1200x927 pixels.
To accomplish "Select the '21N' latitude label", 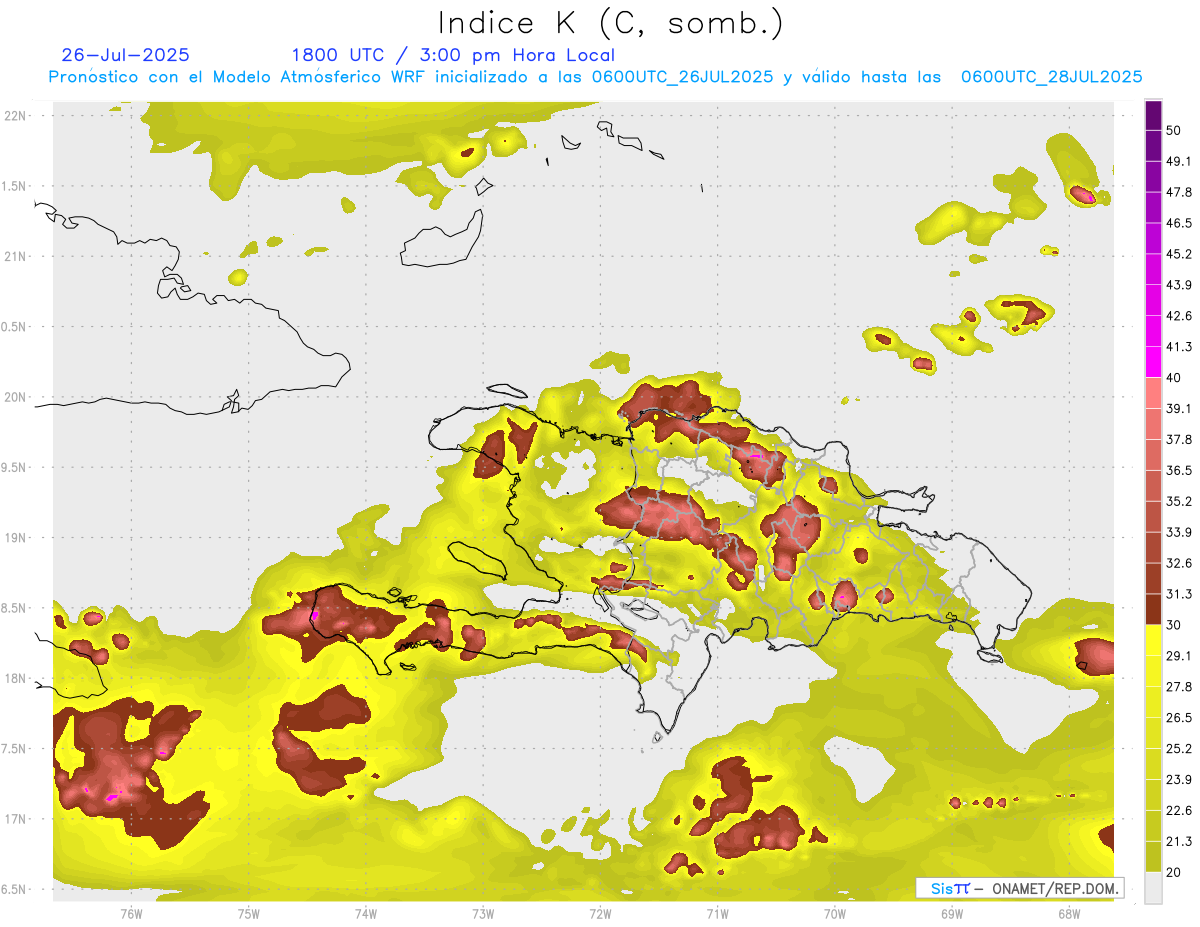I will pyautogui.click(x=17, y=257).
